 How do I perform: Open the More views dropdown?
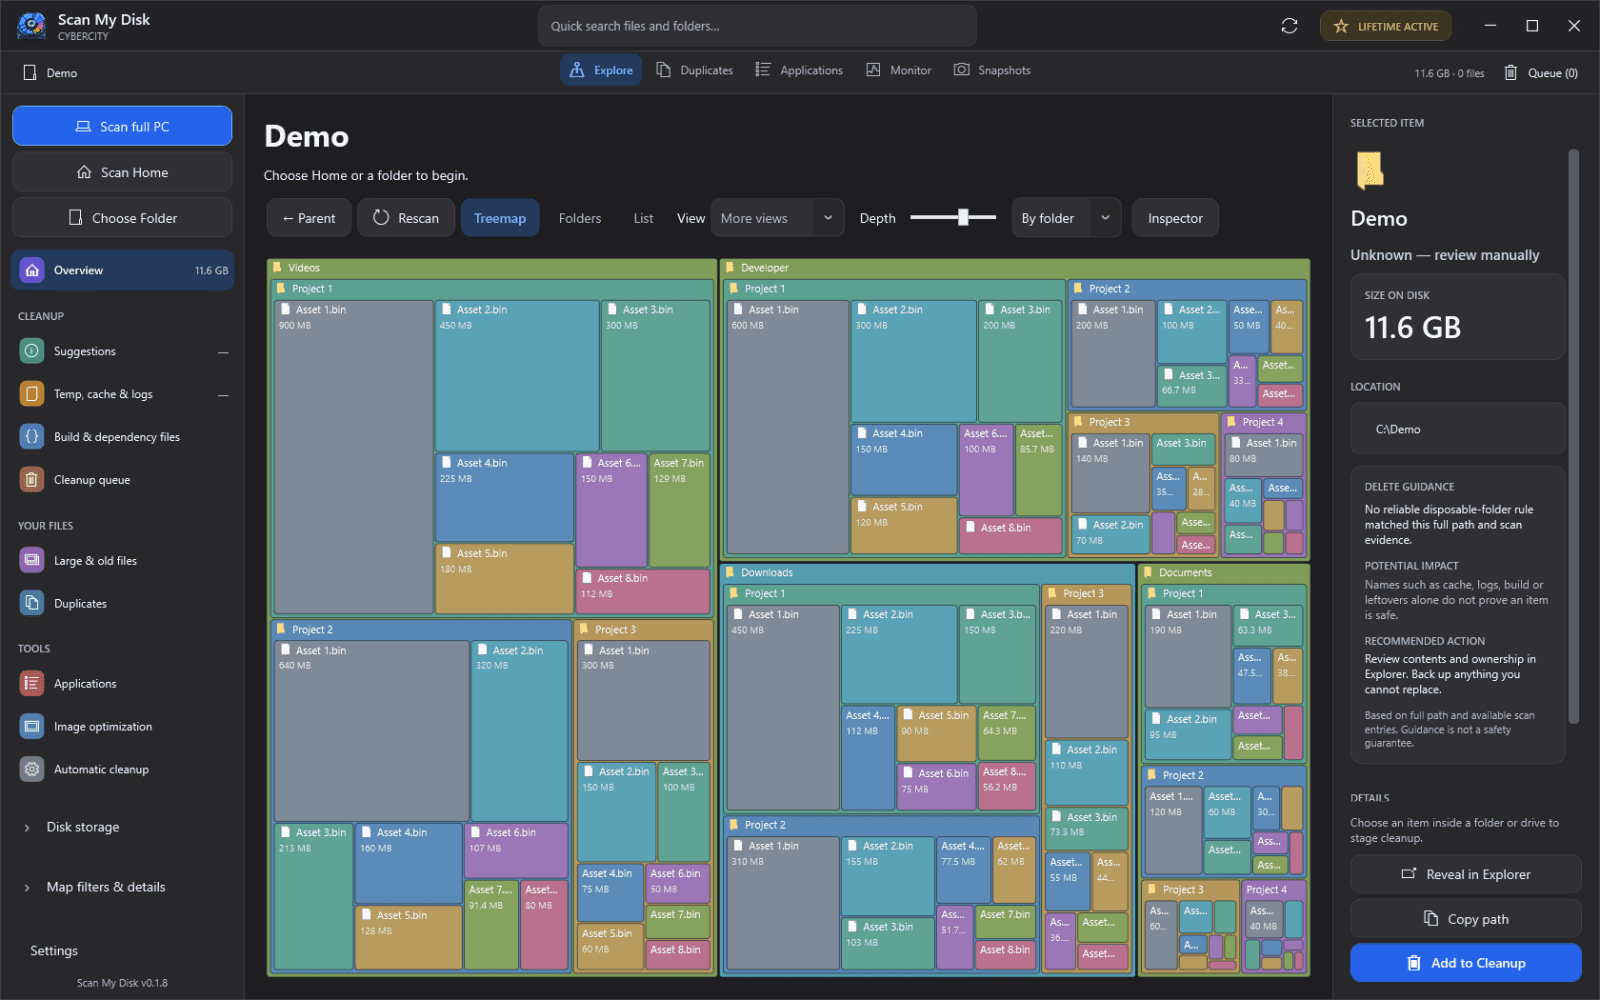[777, 218]
